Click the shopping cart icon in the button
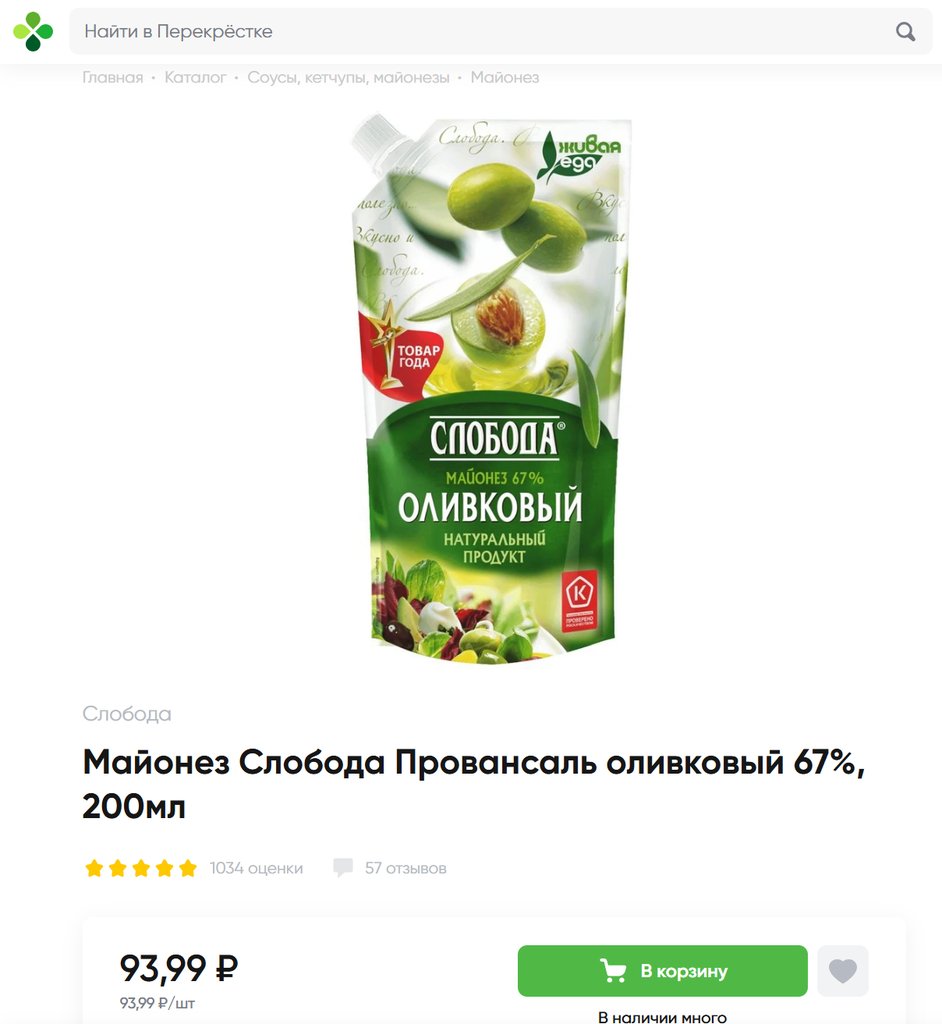The image size is (942, 1024). point(612,970)
